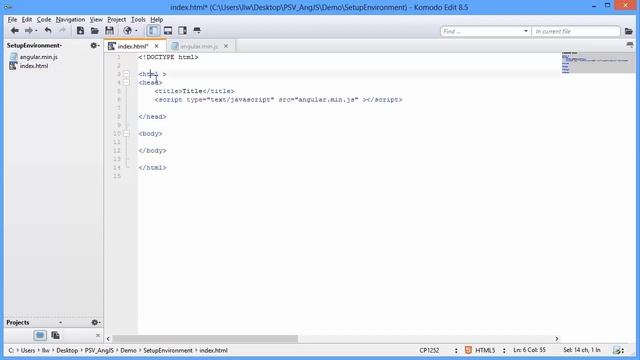The height and width of the screenshot is (360, 640).
Task: Open the Find field history dropdown arrow
Action: click(x=526, y=31)
